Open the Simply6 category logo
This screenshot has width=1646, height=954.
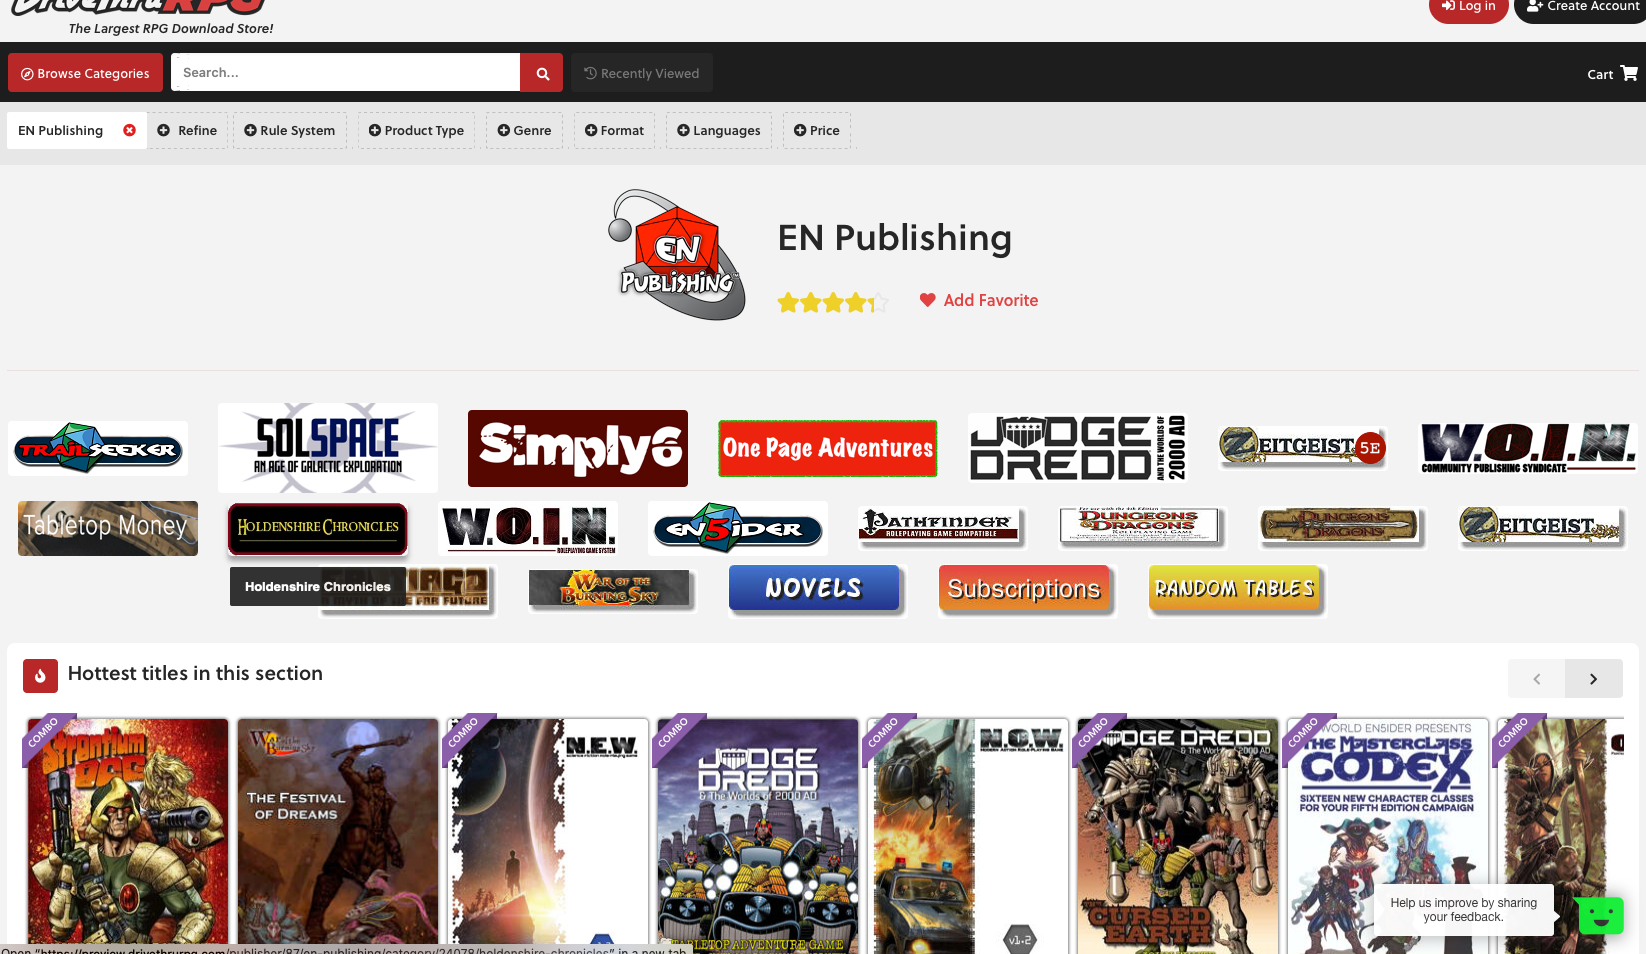click(x=578, y=448)
